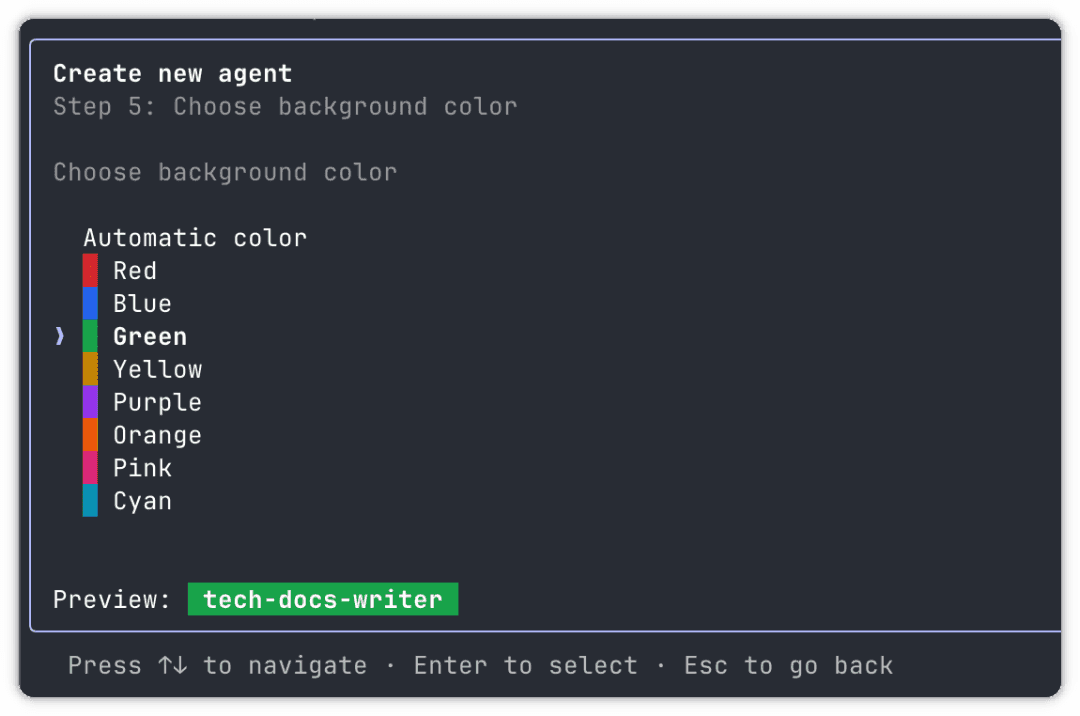Click the green color swatch
1080x716 pixels.
[90, 337]
